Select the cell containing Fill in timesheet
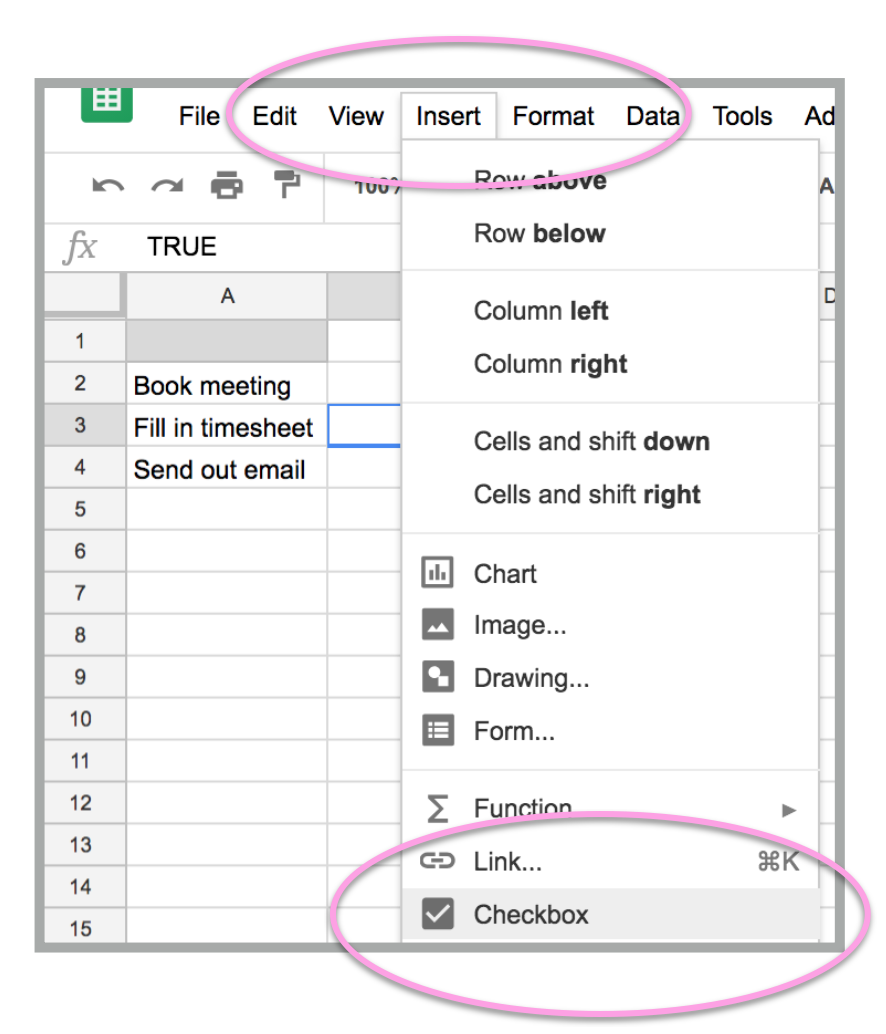The width and height of the screenshot is (886, 1034). coord(225,427)
